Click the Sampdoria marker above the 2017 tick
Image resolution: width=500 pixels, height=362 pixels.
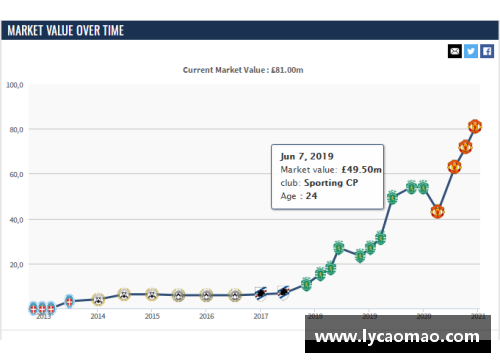pos(261,294)
